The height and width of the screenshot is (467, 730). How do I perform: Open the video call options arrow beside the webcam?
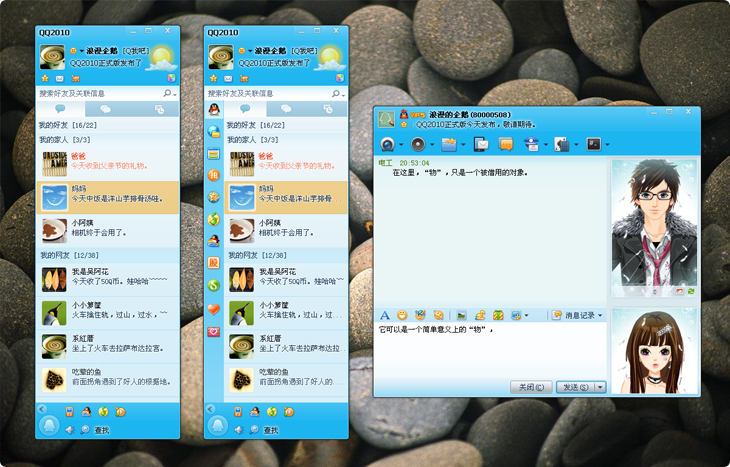(401, 145)
